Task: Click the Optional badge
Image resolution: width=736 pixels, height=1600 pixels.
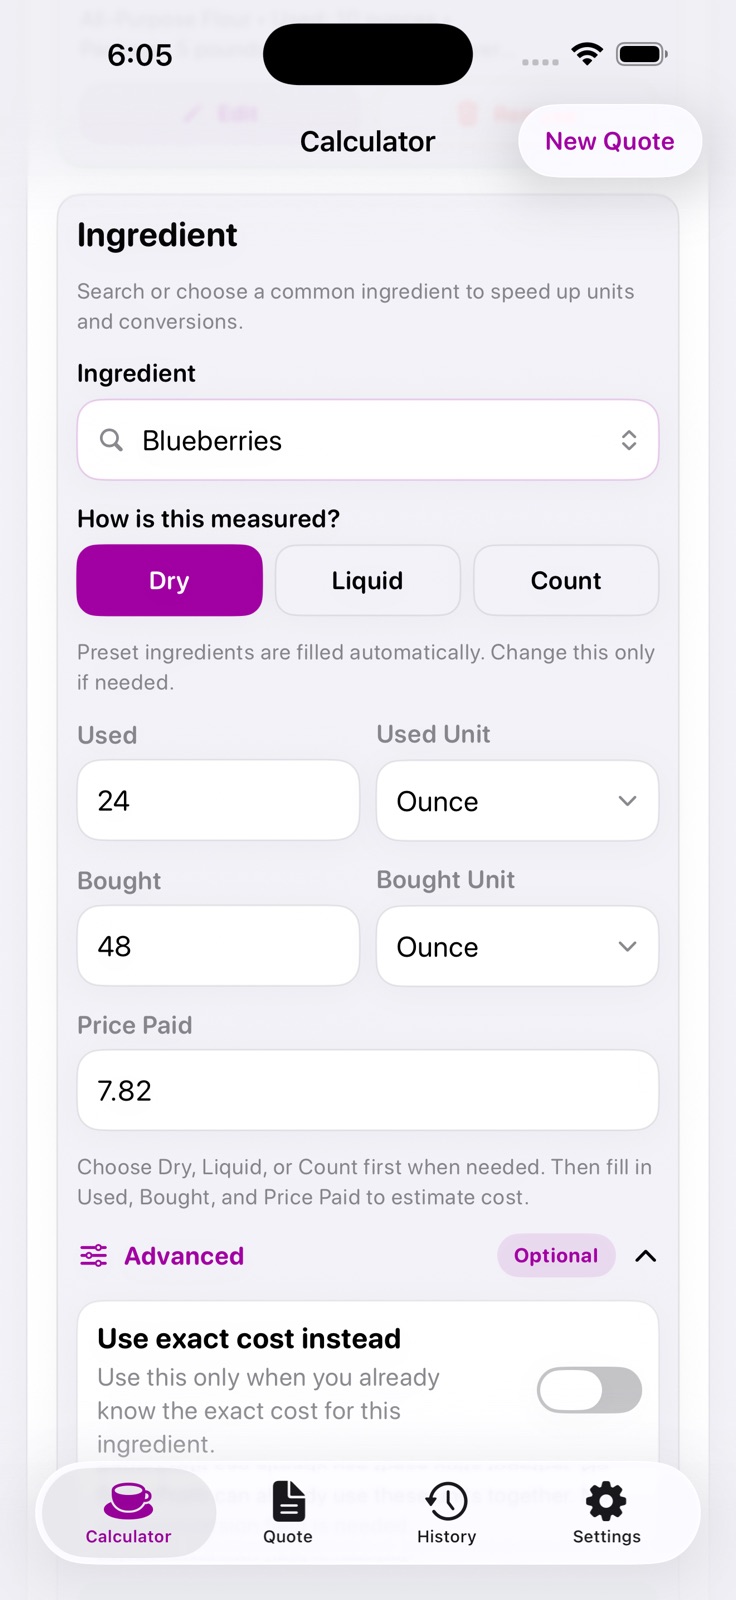Action: point(556,1256)
